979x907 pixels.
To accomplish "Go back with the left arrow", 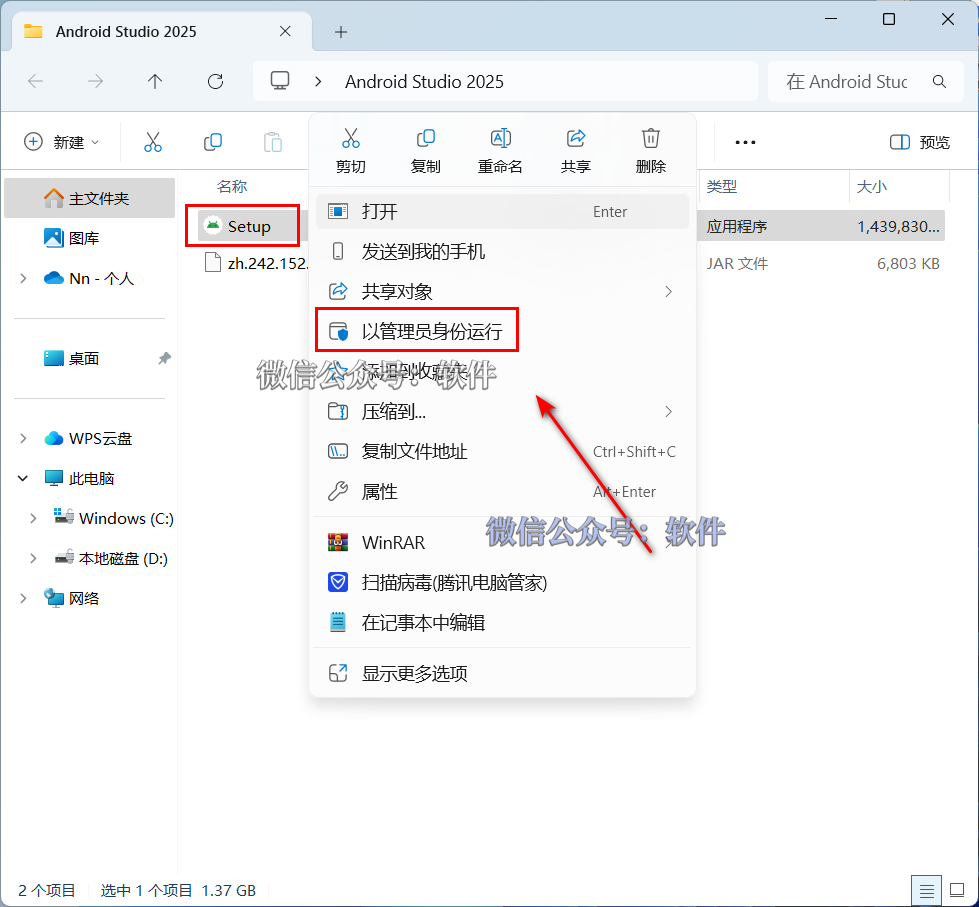I will coord(36,81).
